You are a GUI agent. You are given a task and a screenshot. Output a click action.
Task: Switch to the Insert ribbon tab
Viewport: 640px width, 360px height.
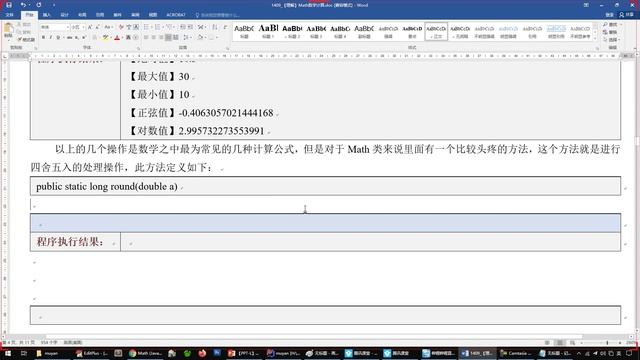coord(47,15)
